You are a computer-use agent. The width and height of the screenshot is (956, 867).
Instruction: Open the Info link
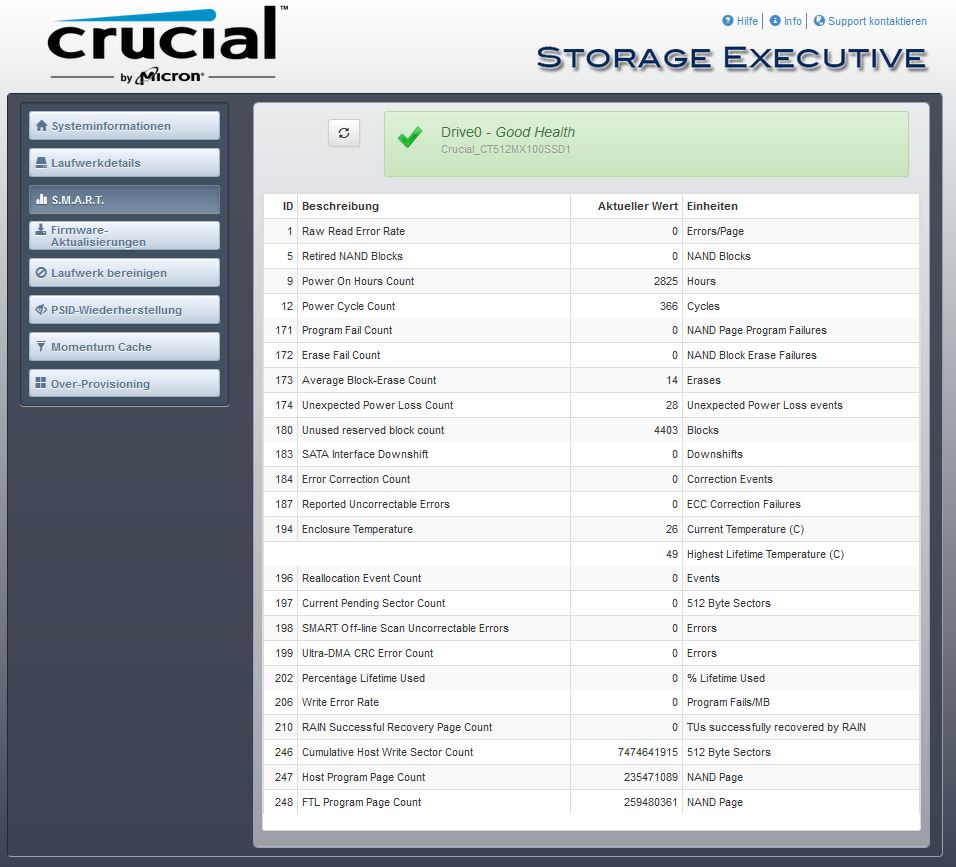793,21
